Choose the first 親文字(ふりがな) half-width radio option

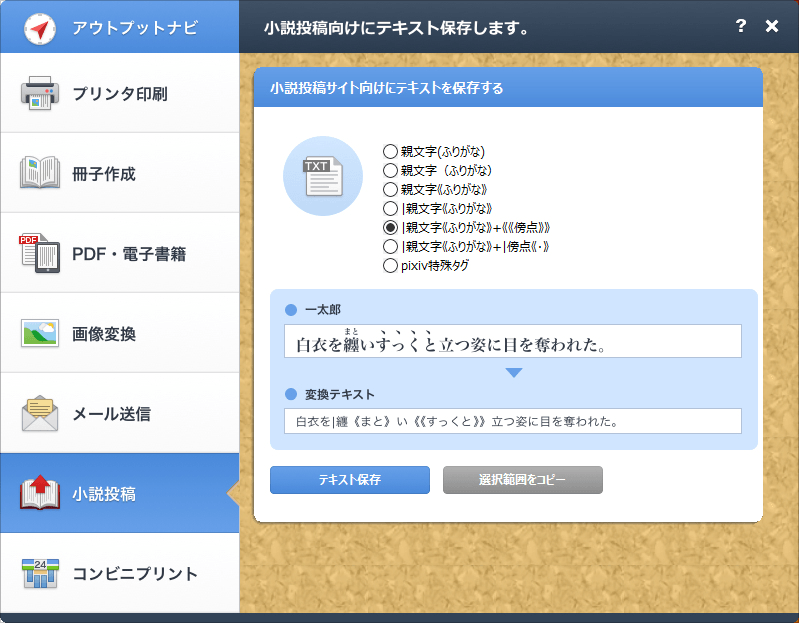[390, 152]
